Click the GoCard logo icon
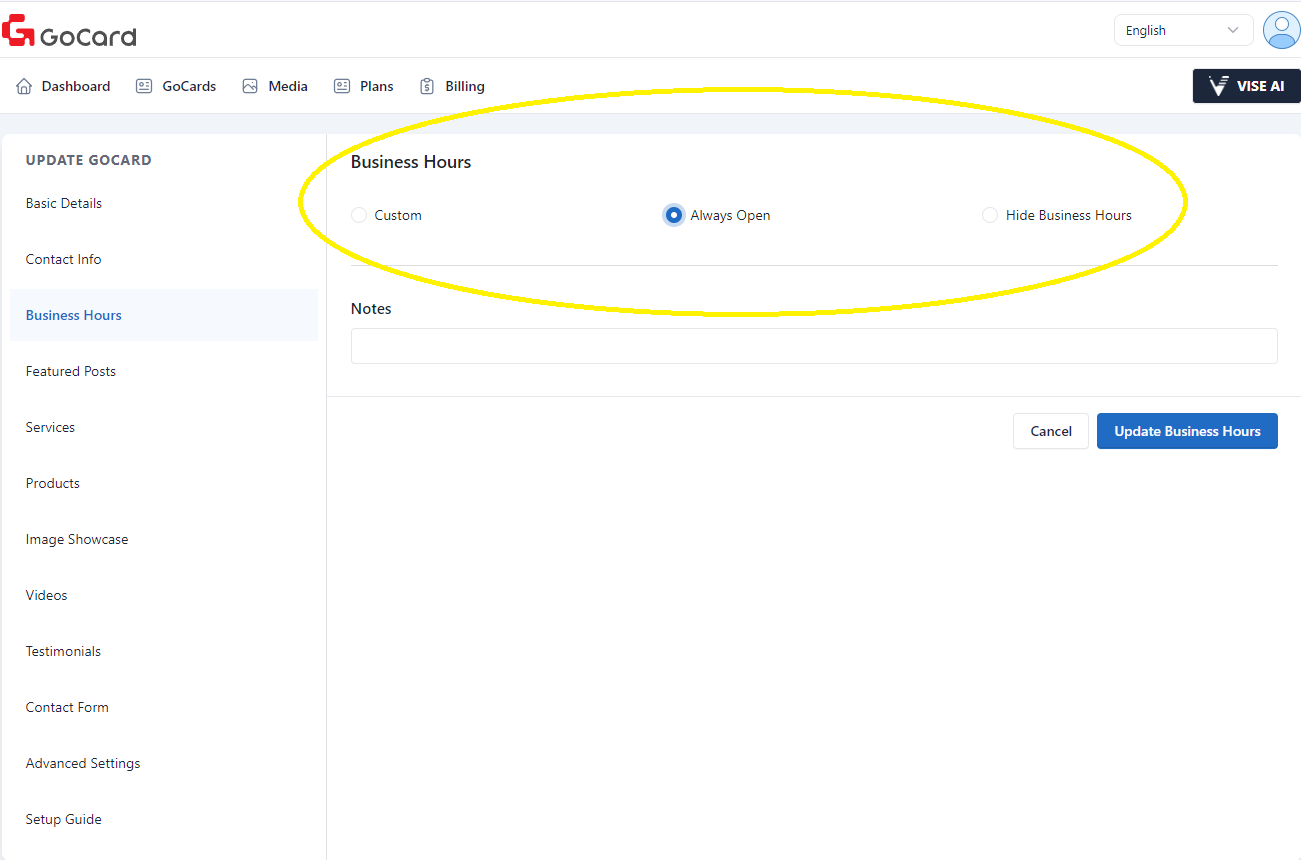1301x860 pixels. click(x=18, y=31)
